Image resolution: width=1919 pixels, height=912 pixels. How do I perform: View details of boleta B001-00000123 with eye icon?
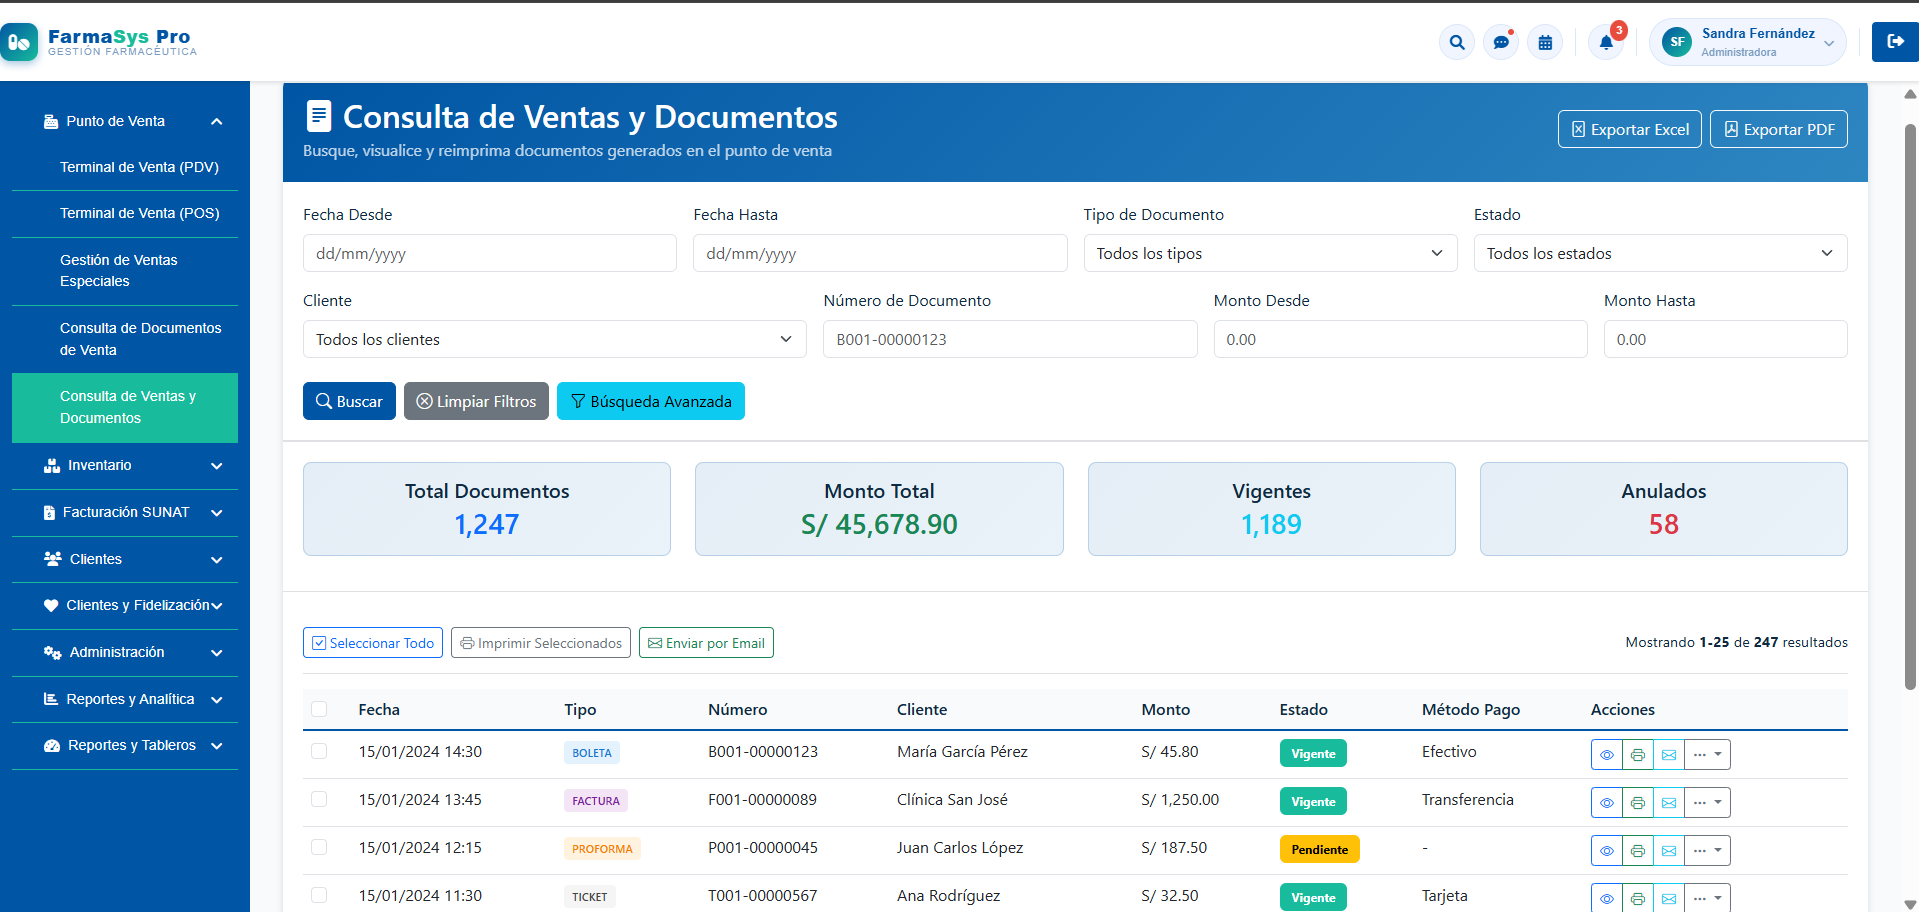point(1607,754)
